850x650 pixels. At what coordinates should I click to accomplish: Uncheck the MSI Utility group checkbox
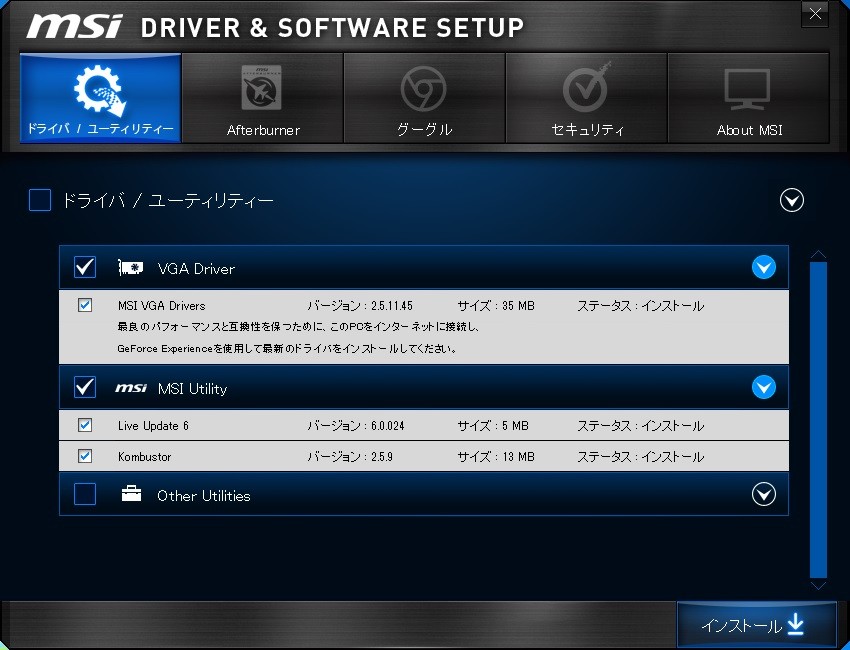[85, 387]
